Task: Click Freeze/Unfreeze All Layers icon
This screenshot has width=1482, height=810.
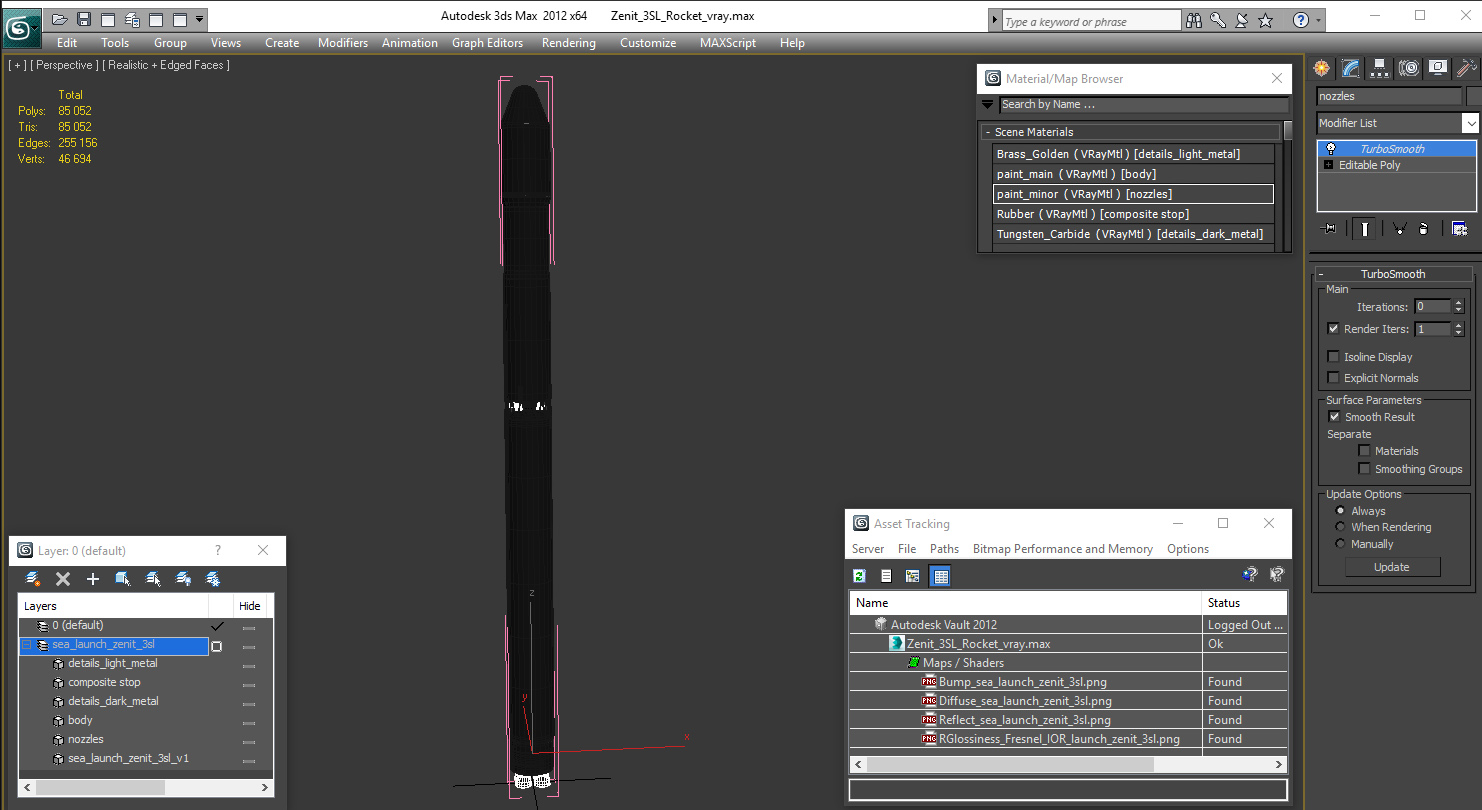Action: [x=213, y=579]
